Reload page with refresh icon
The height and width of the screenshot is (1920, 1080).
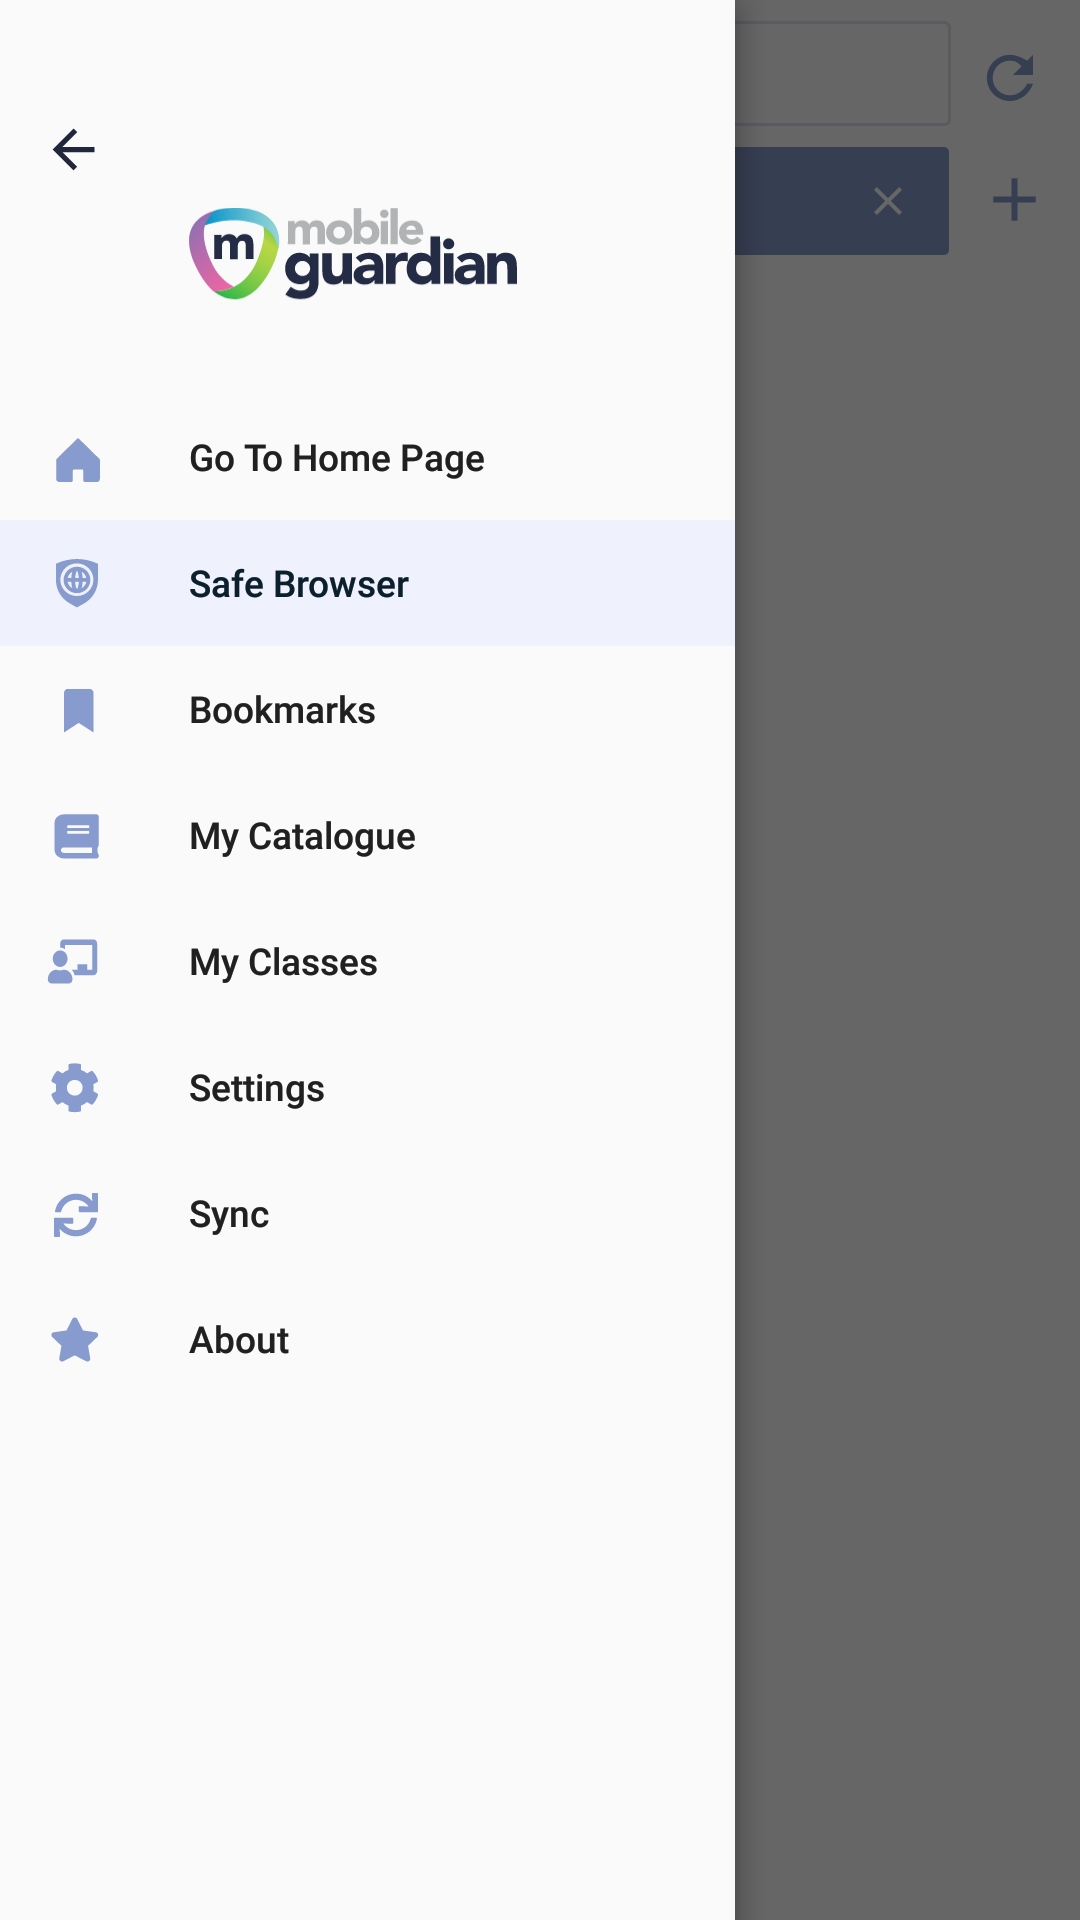pos(1010,78)
